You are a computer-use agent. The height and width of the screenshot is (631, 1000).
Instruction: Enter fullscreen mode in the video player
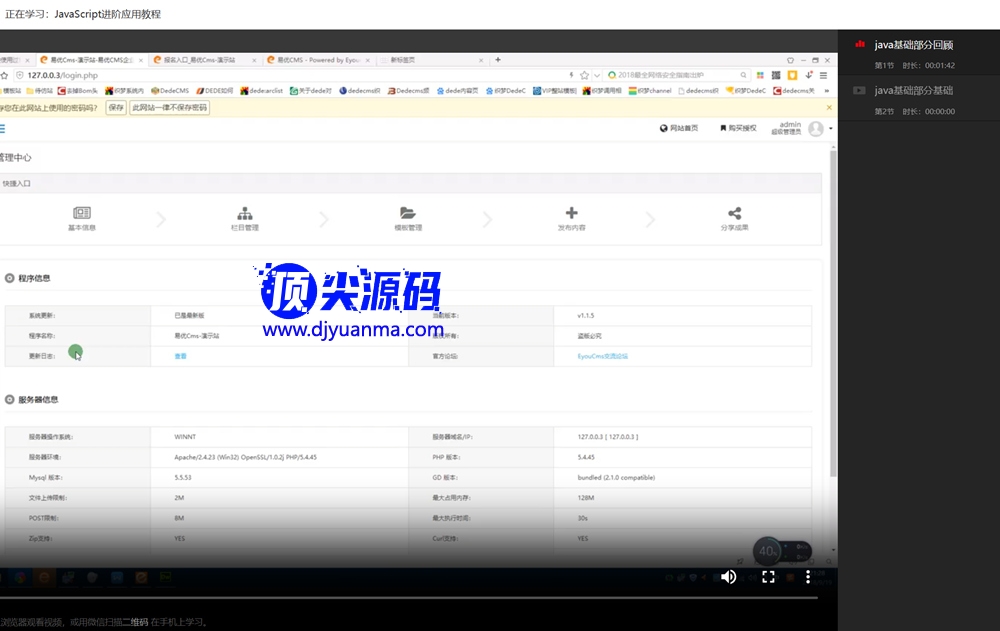[x=769, y=577]
